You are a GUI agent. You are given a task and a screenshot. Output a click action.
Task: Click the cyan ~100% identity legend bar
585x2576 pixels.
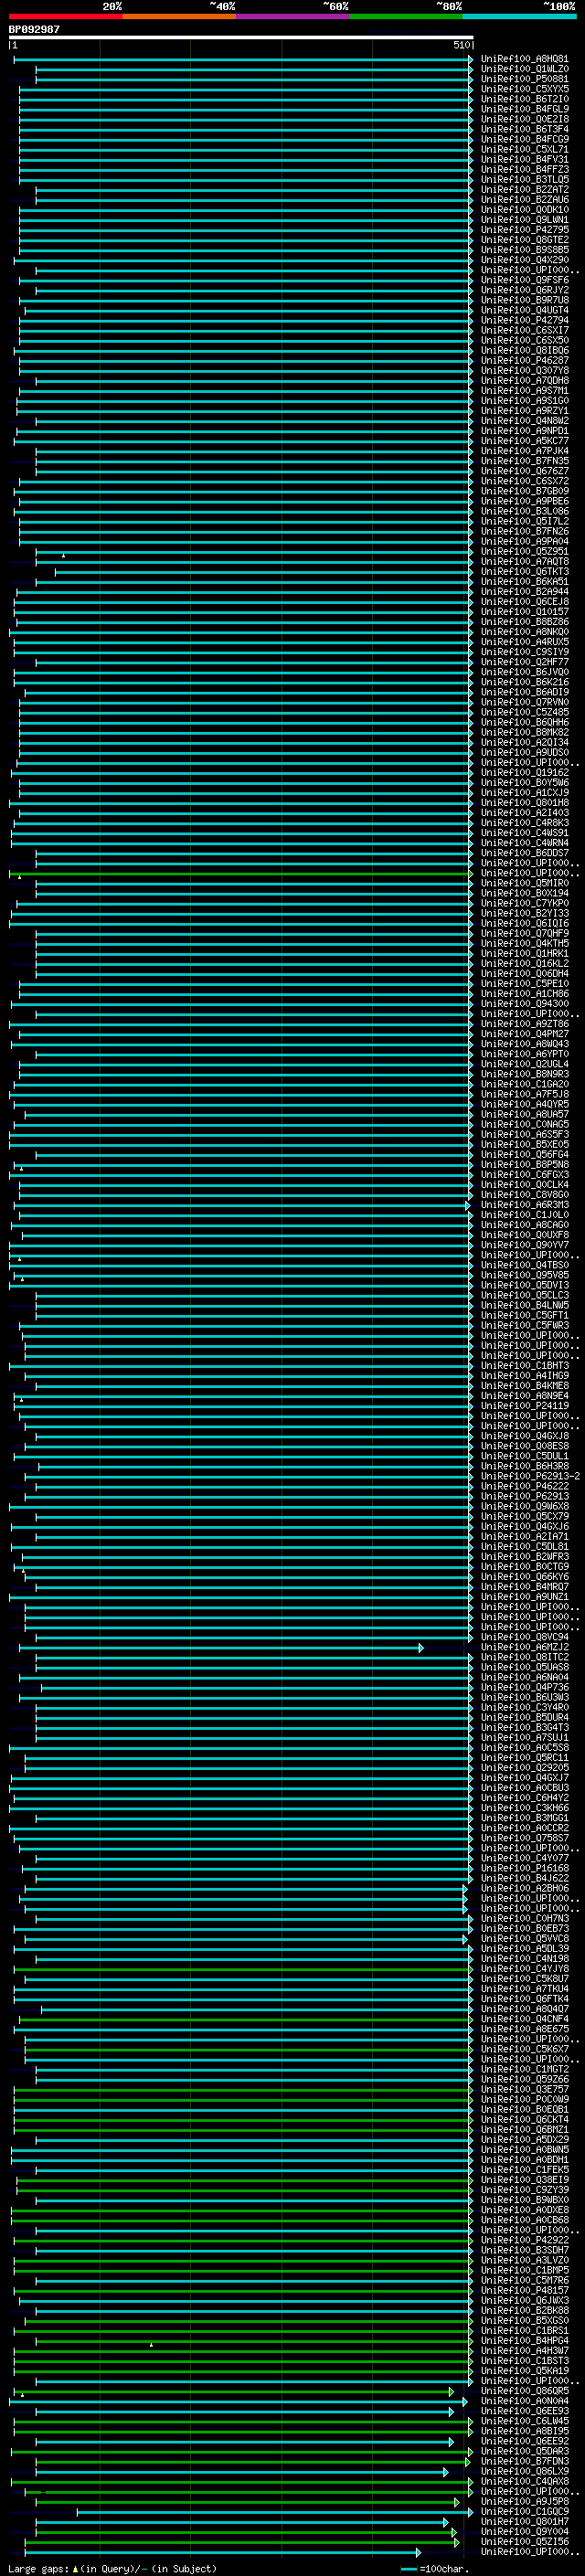click(x=519, y=16)
